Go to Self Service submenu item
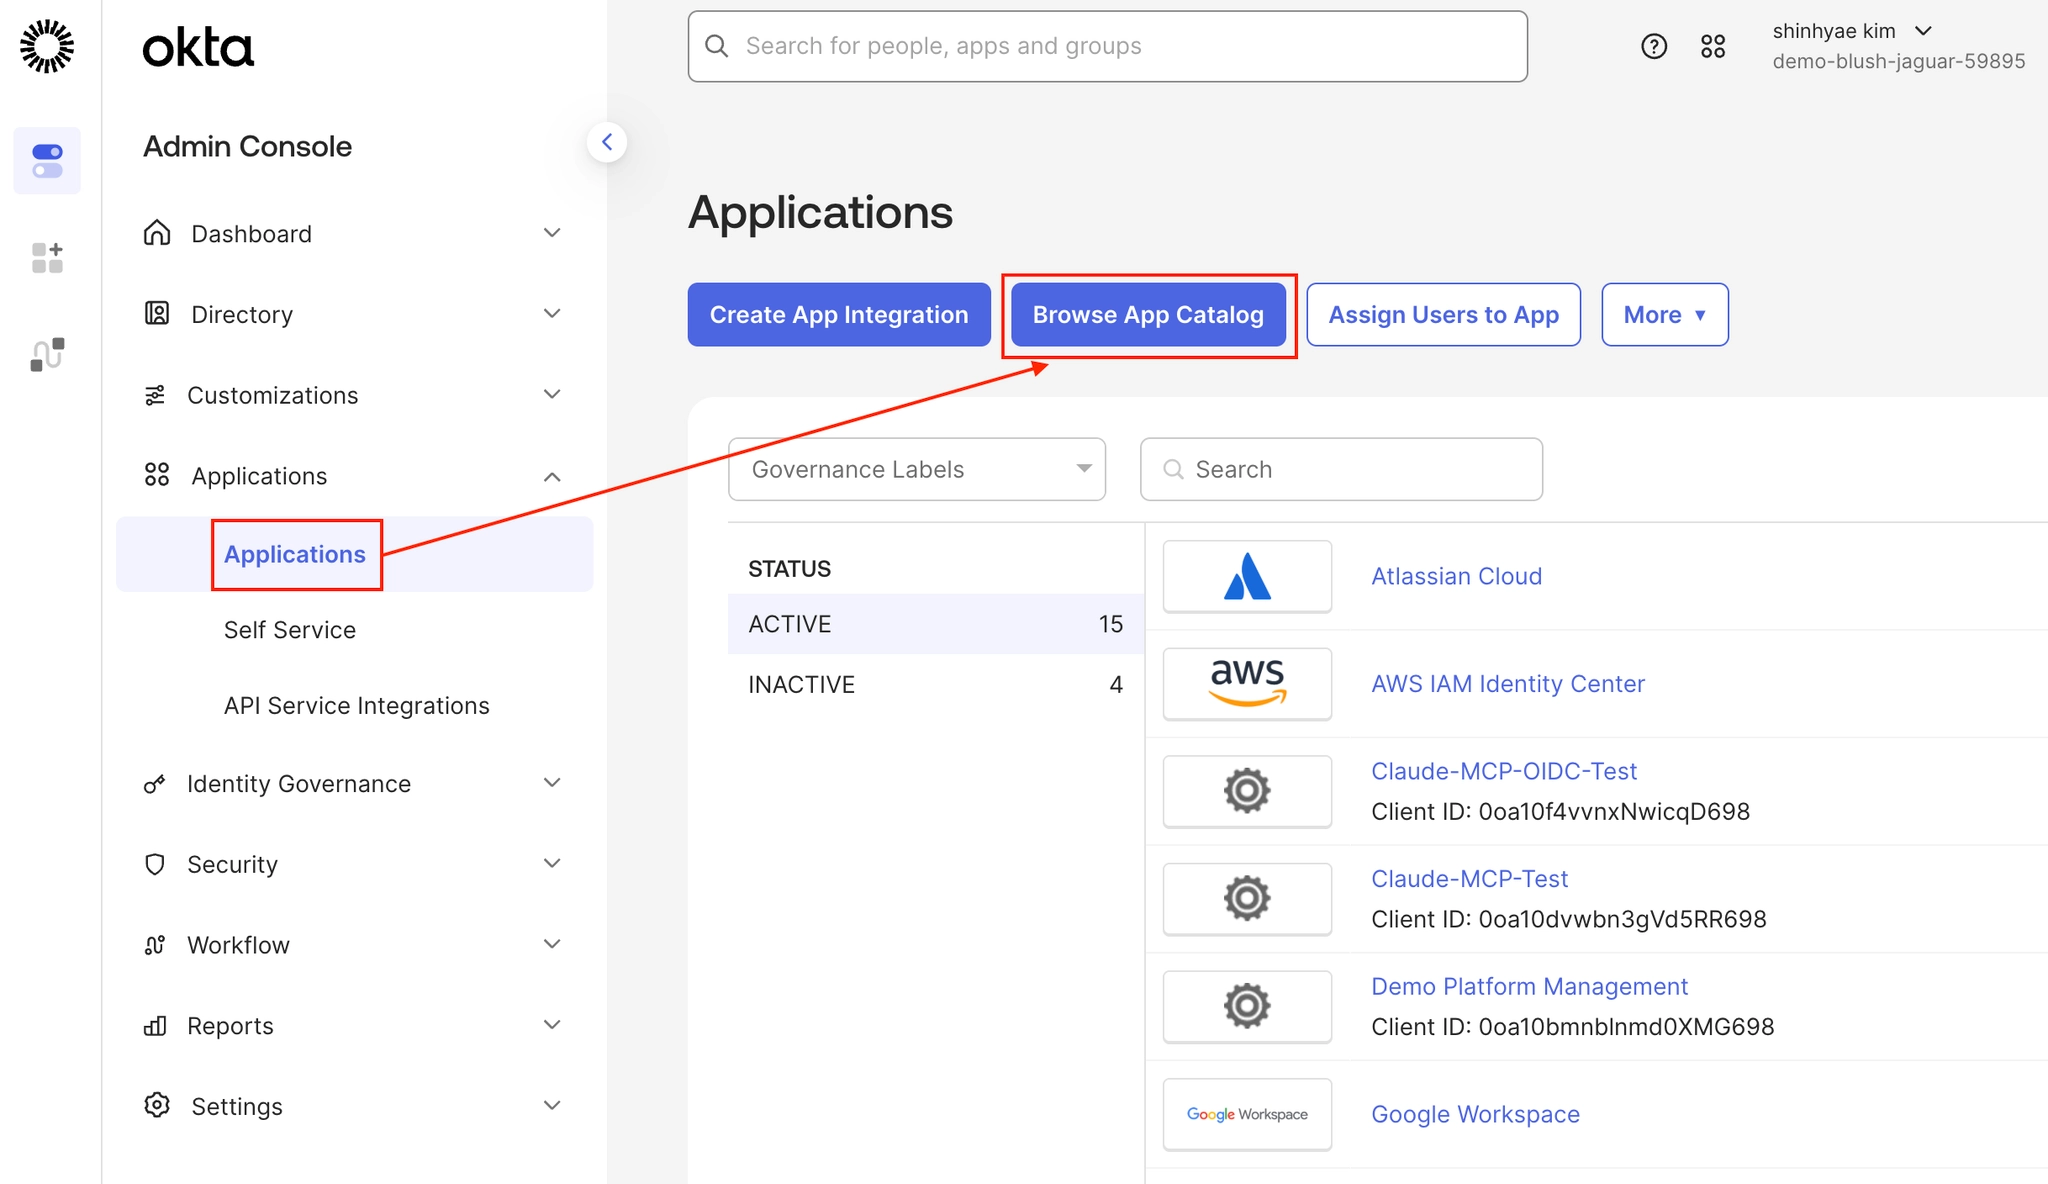 pyautogui.click(x=289, y=630)
